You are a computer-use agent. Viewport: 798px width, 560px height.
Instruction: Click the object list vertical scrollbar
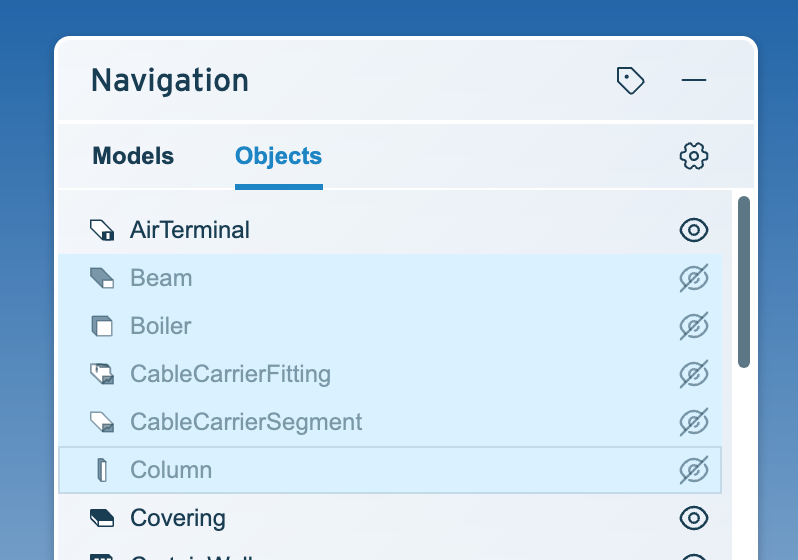(744, 282)
